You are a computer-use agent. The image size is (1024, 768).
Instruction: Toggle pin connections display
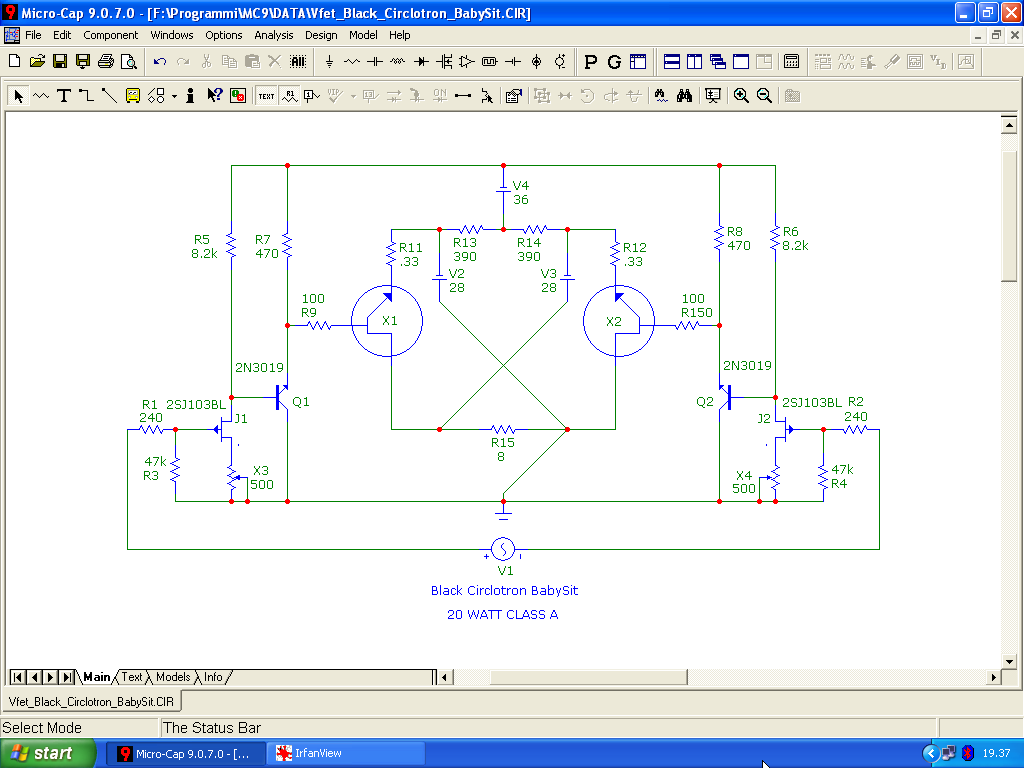462,96
